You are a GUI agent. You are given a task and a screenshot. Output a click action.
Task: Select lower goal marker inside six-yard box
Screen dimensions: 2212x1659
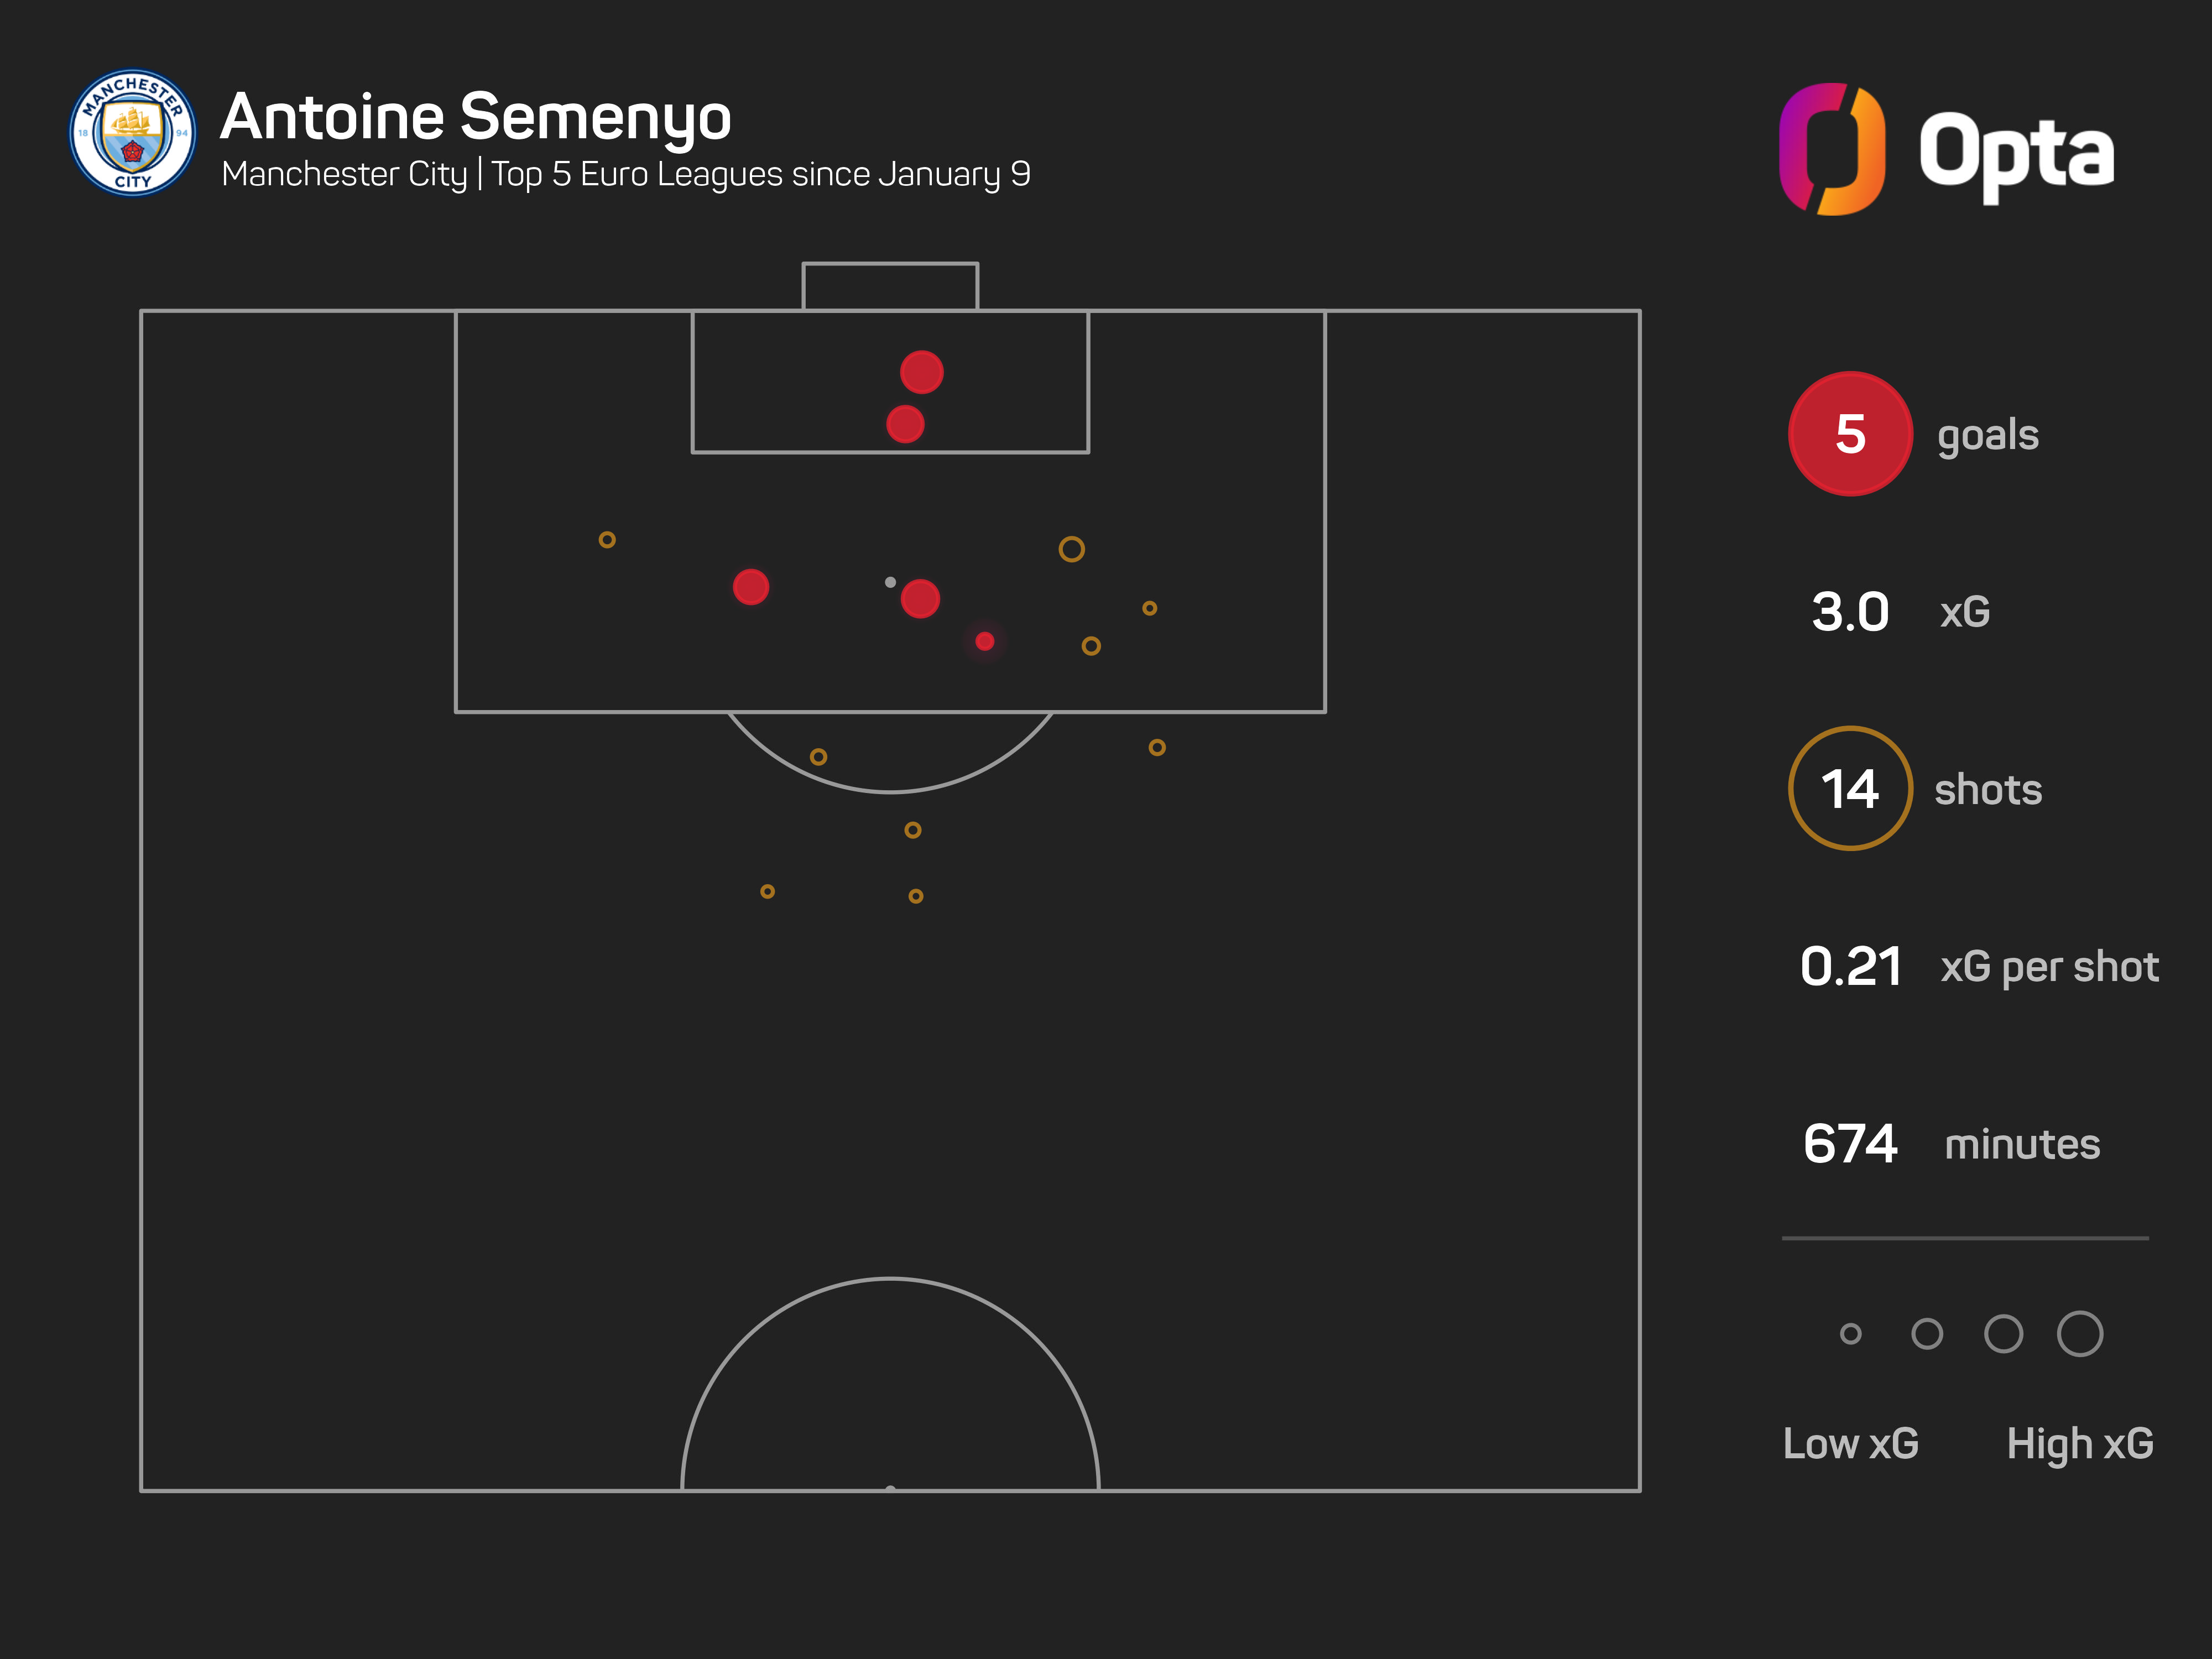[x=905, y=424]
